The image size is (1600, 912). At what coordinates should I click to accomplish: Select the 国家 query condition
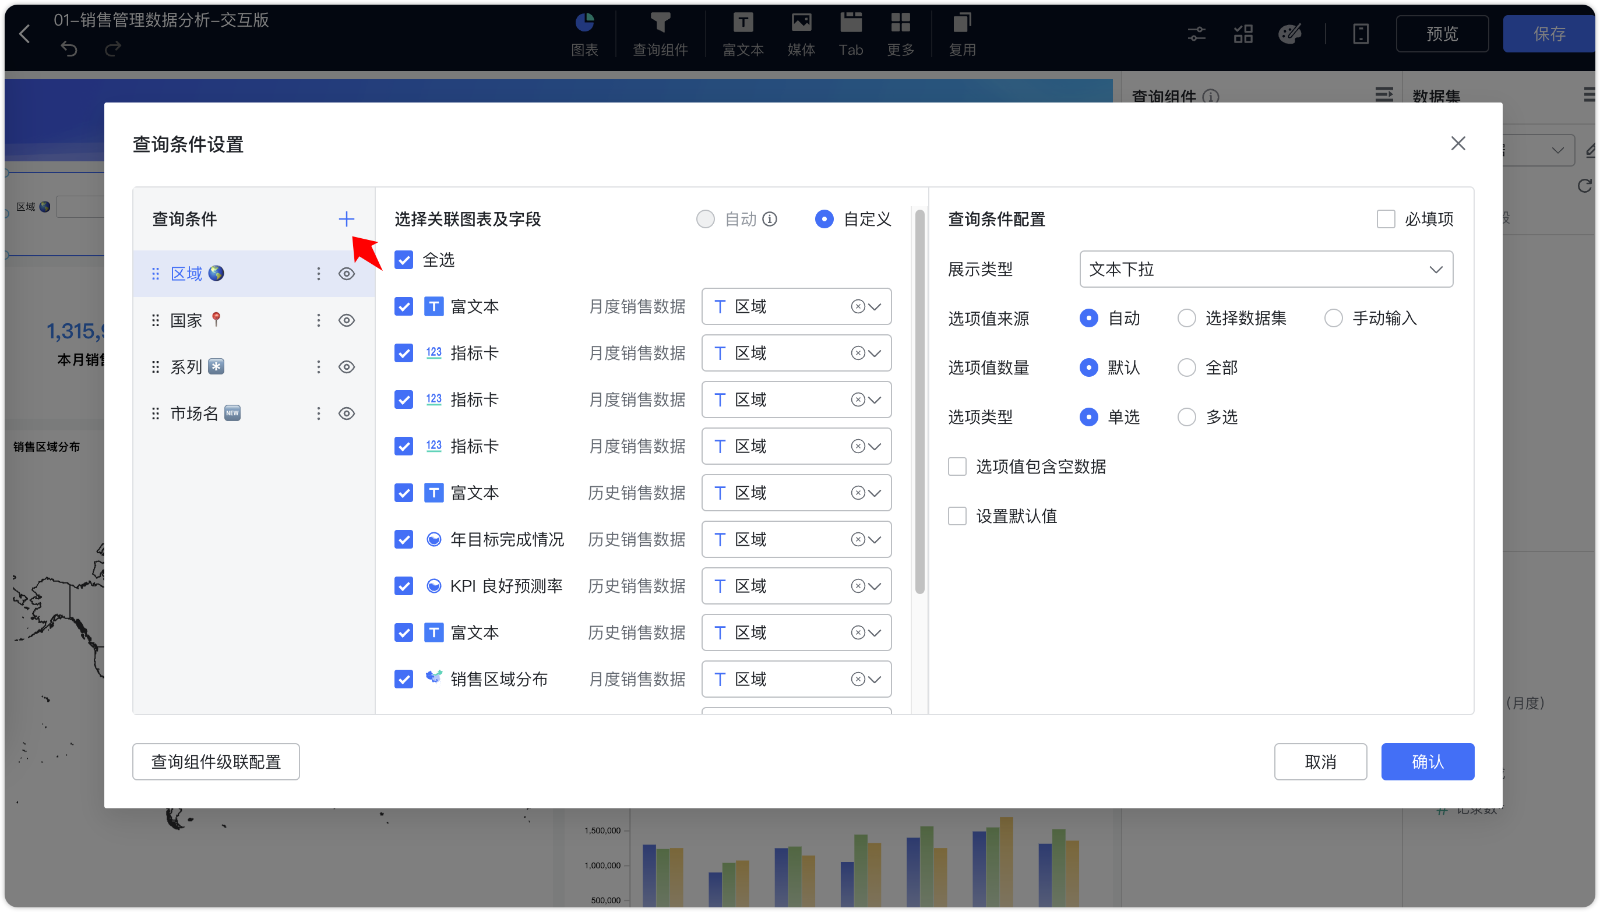tap(254, 321)
